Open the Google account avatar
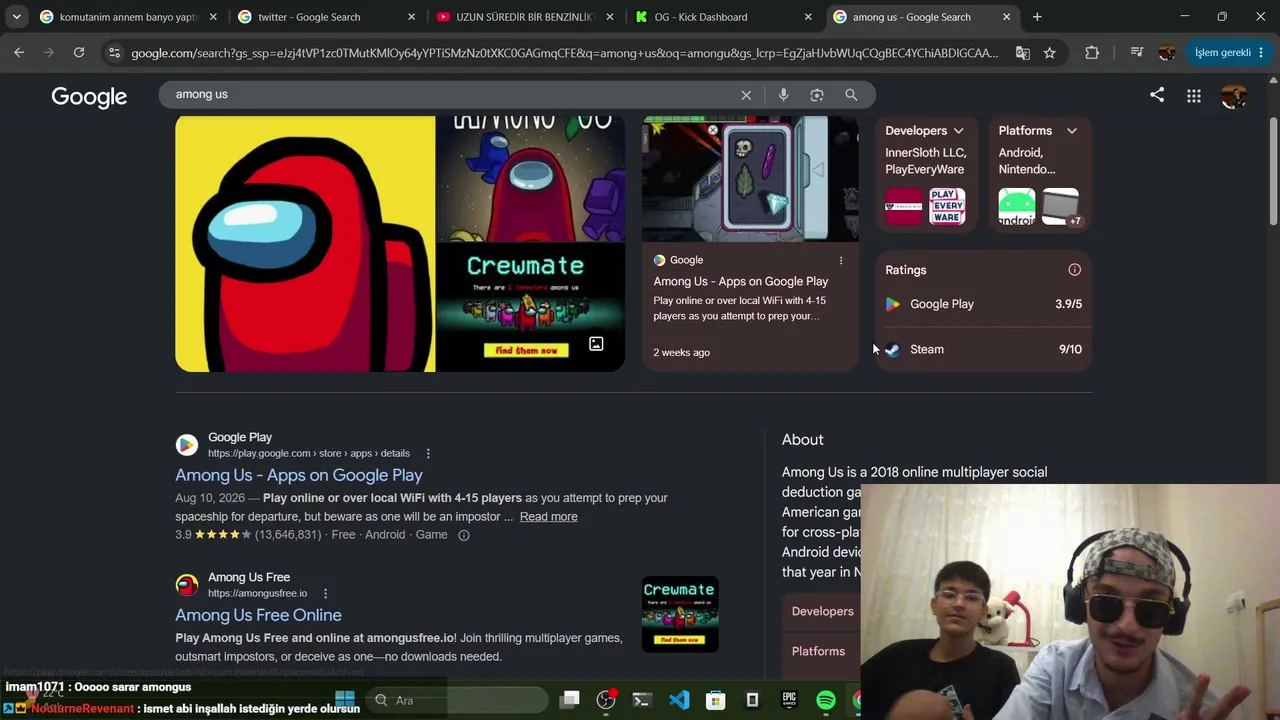The image size is (1280, 720). [x=1234, y=96]
